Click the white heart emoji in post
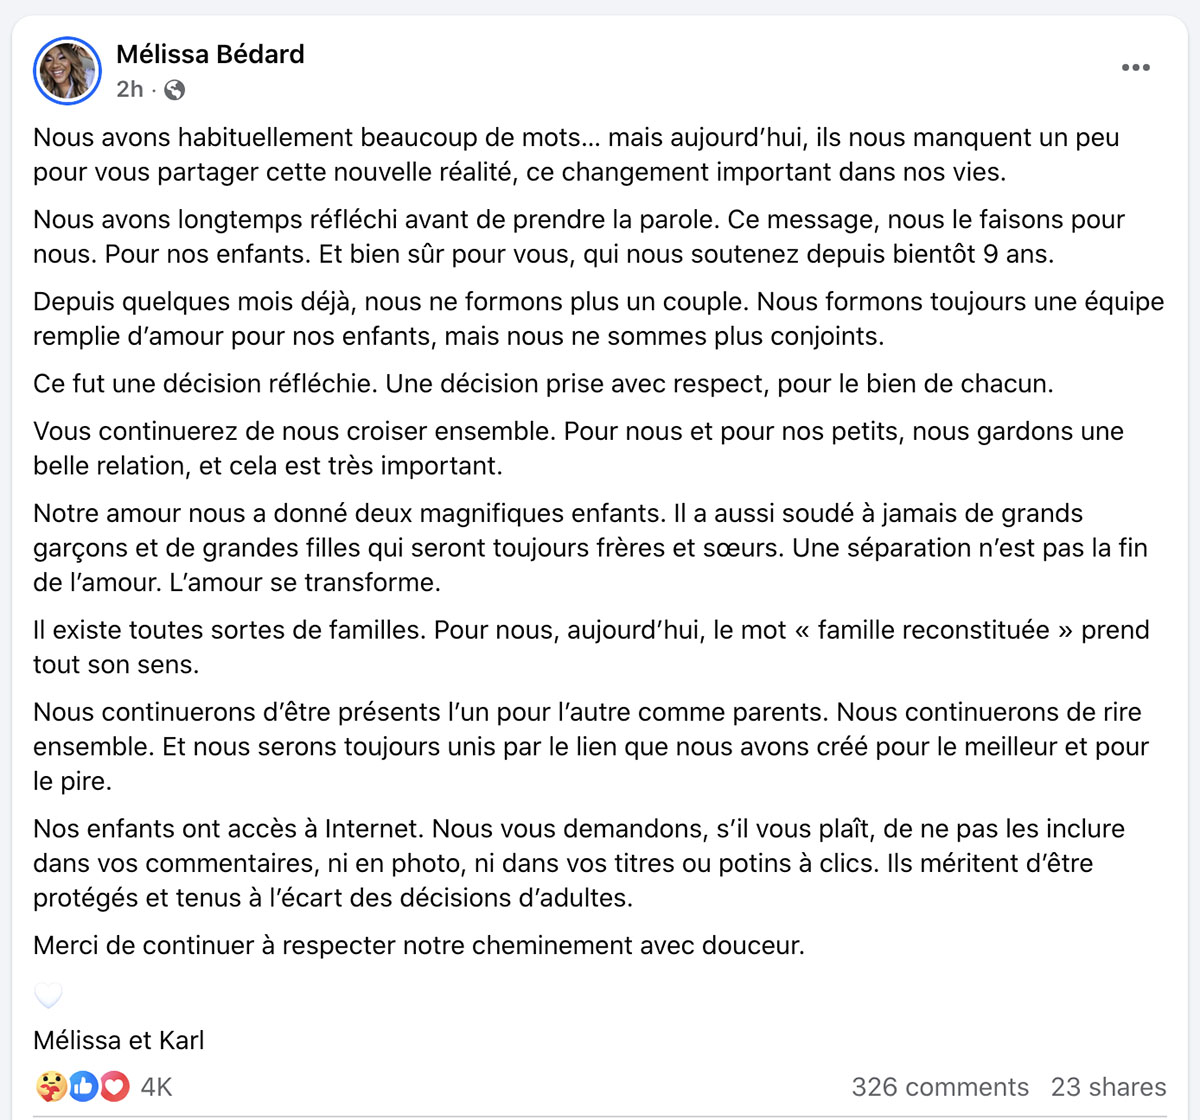 tap(48, 995)
